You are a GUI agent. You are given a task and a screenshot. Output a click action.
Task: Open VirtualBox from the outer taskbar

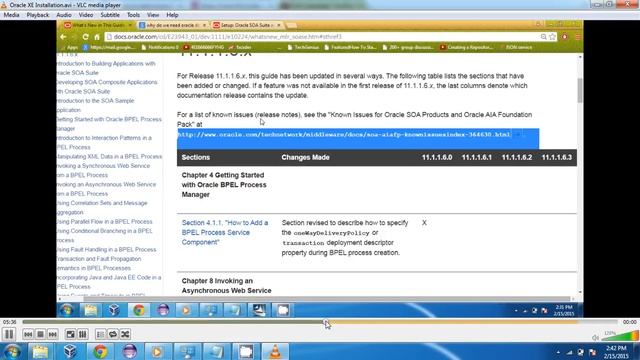(x=70, y=351)
